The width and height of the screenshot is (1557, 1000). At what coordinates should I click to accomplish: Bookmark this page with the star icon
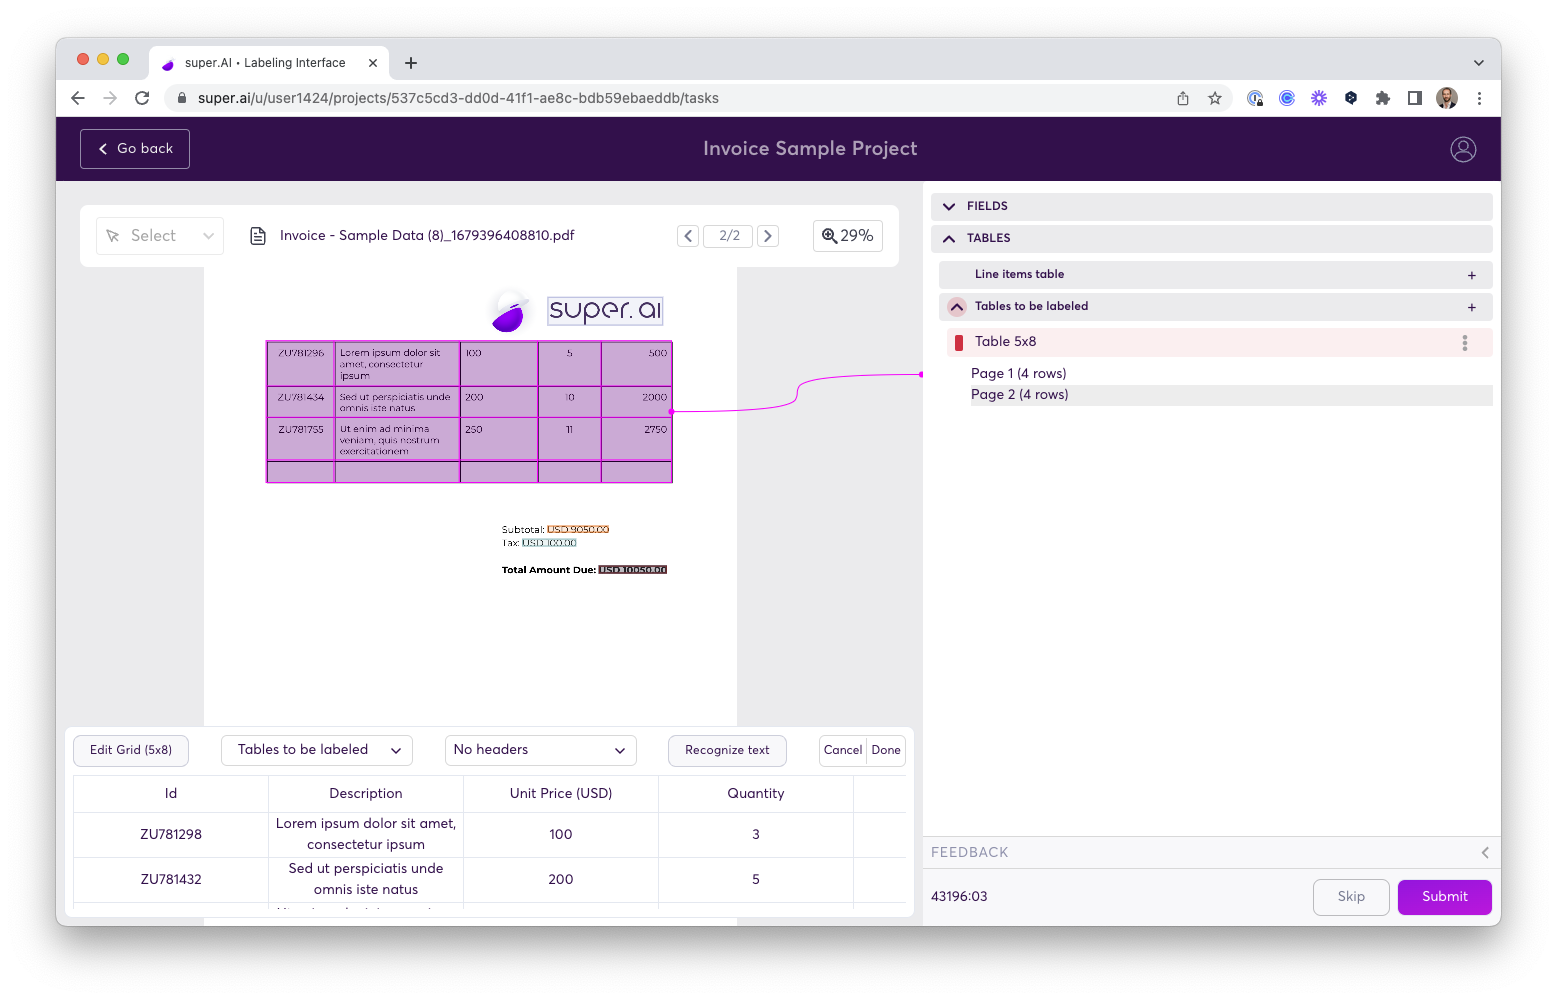pyautogui.click(x=1215, y=98)
